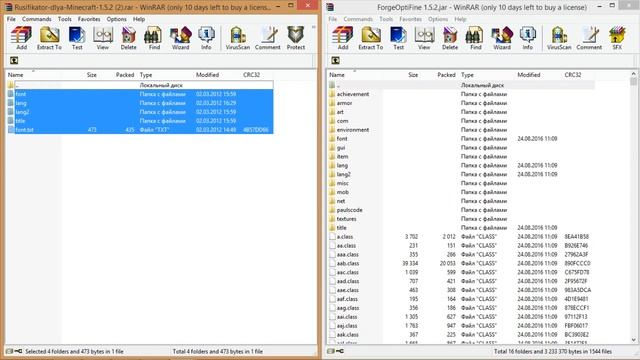Open Tools menu in Rusifikator window
The height and width of the screenshot is (360, 640).
pyautogui.click(x=64, y=19)
